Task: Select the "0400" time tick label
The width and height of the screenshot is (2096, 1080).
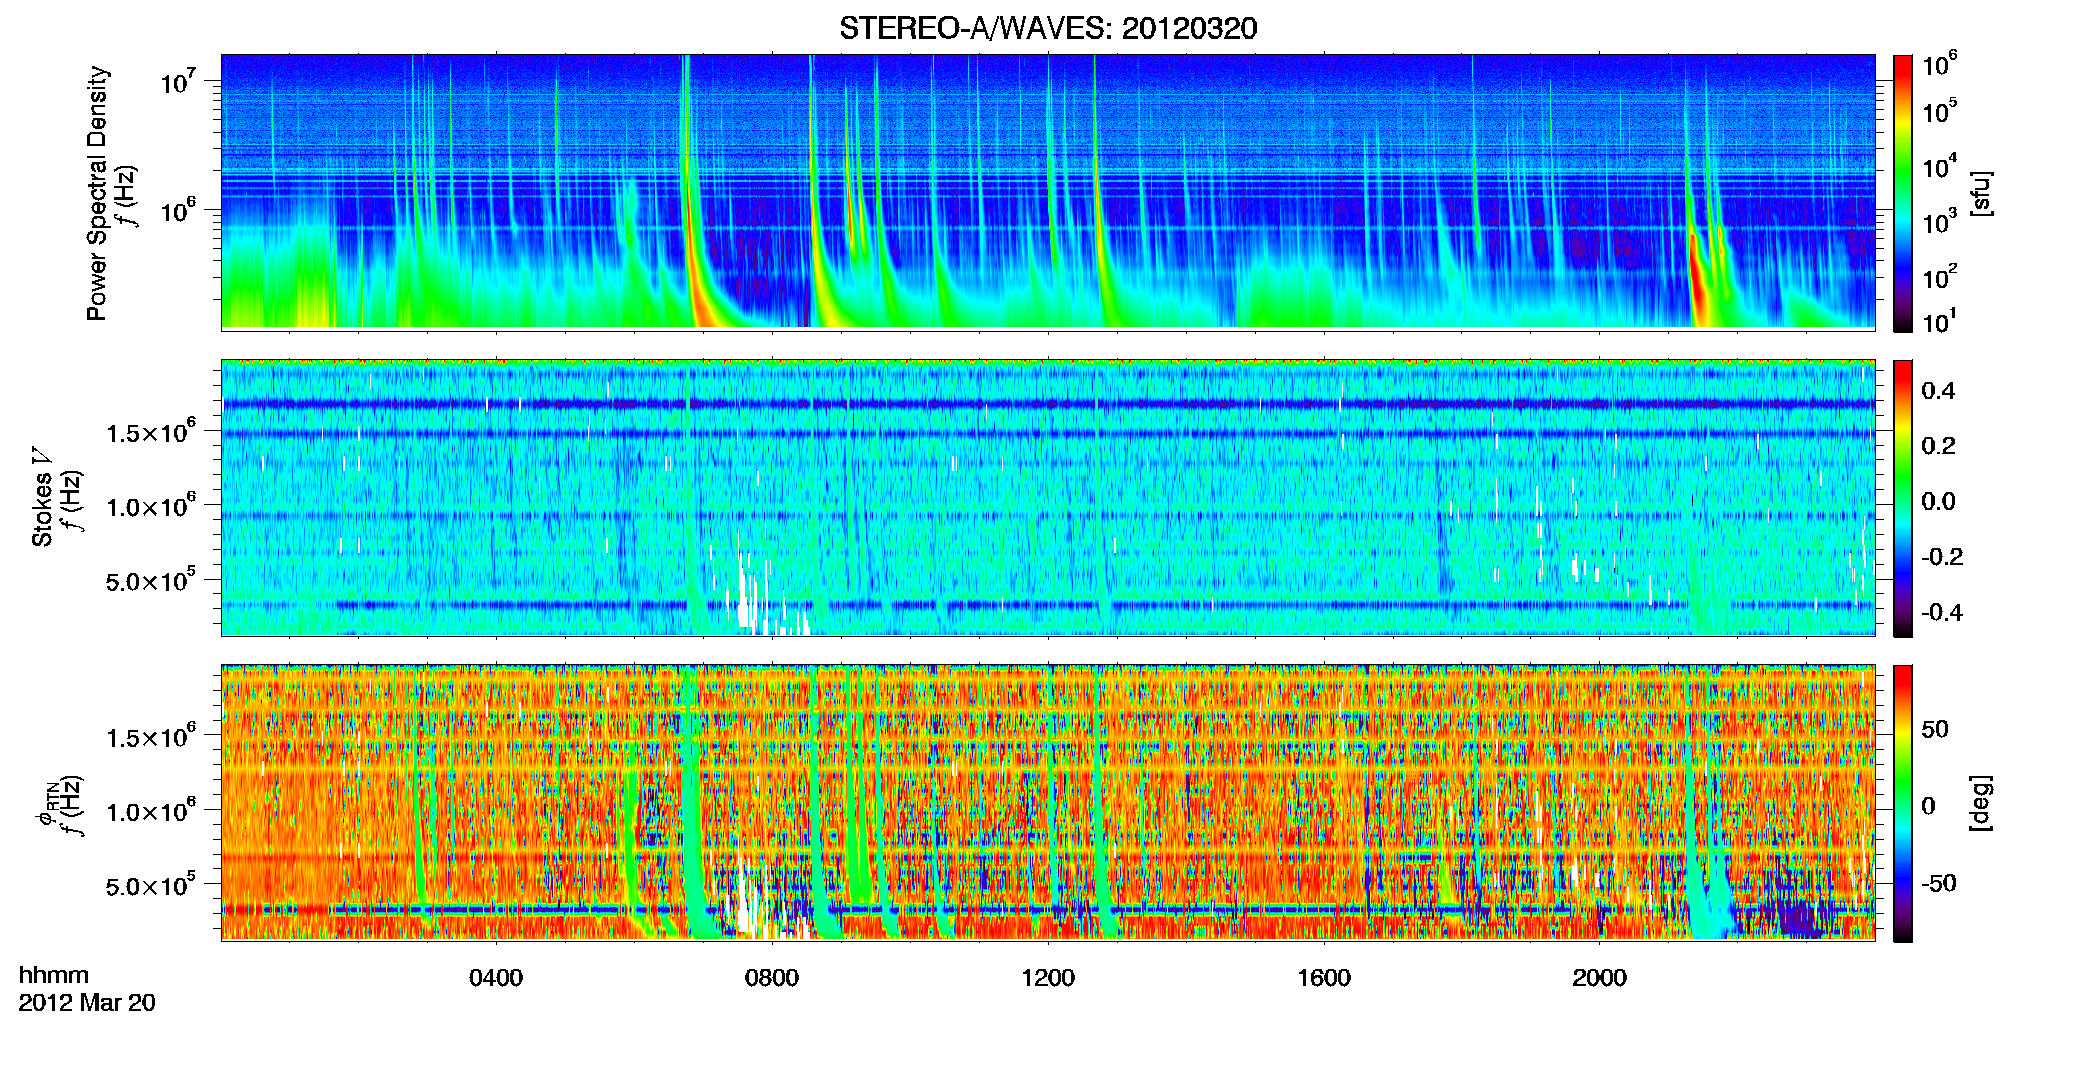Action: point(496,978)
